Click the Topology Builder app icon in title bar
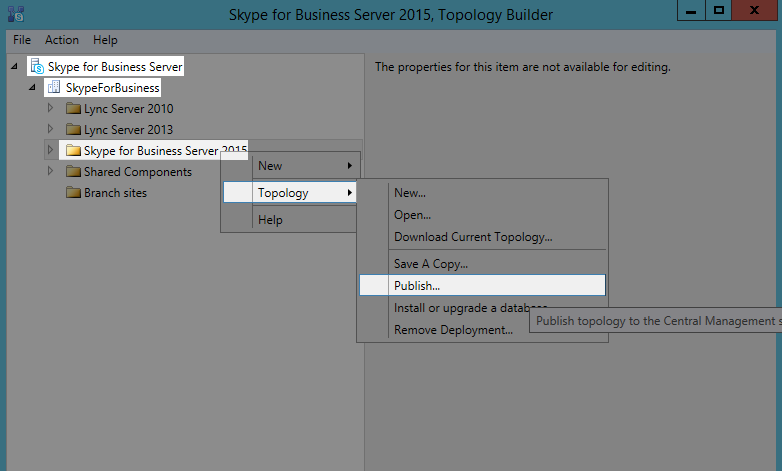Image resolution: width=782 pixels, height=471 pixels. click(x=16, y=14)
